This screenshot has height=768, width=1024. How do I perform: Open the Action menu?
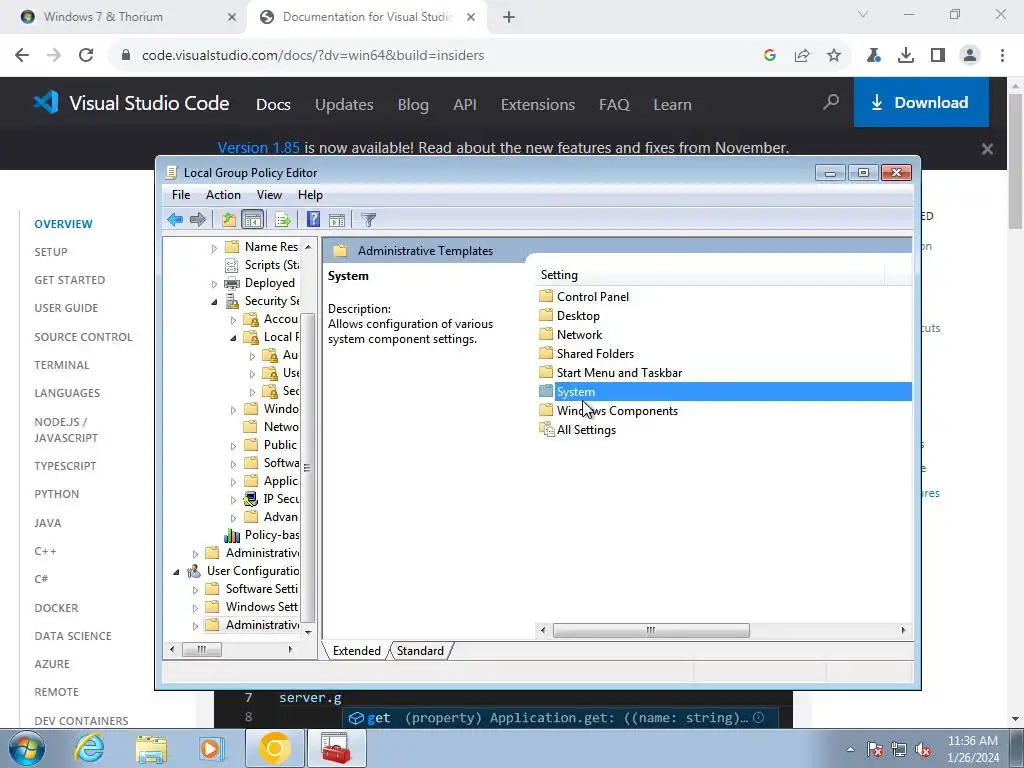223,195
